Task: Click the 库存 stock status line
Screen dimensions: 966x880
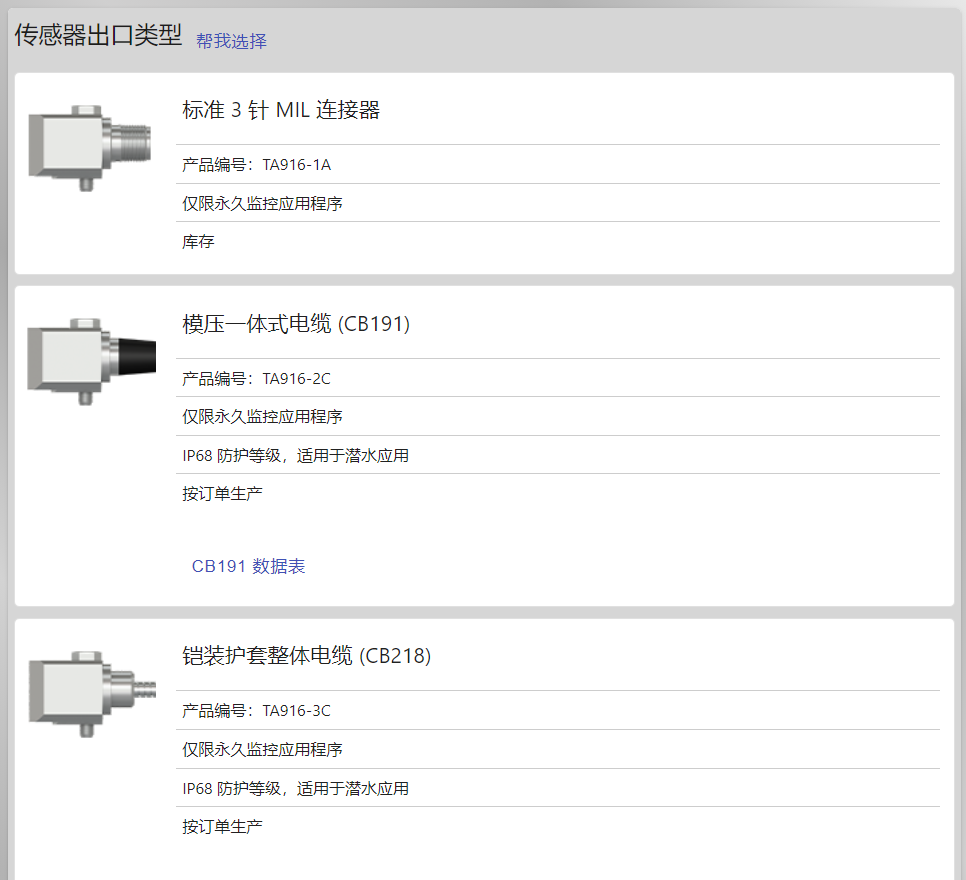Action: click(x=198, y=242)
